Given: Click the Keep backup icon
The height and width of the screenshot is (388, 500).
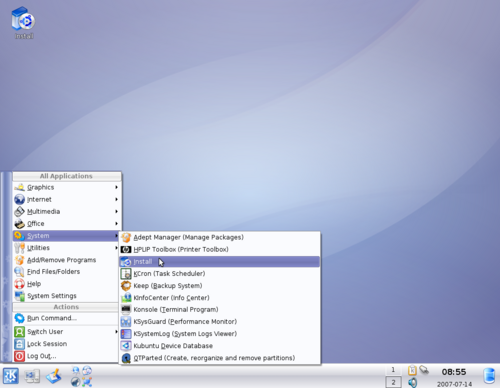Looking at the screenshot, I should click(126, 286).
